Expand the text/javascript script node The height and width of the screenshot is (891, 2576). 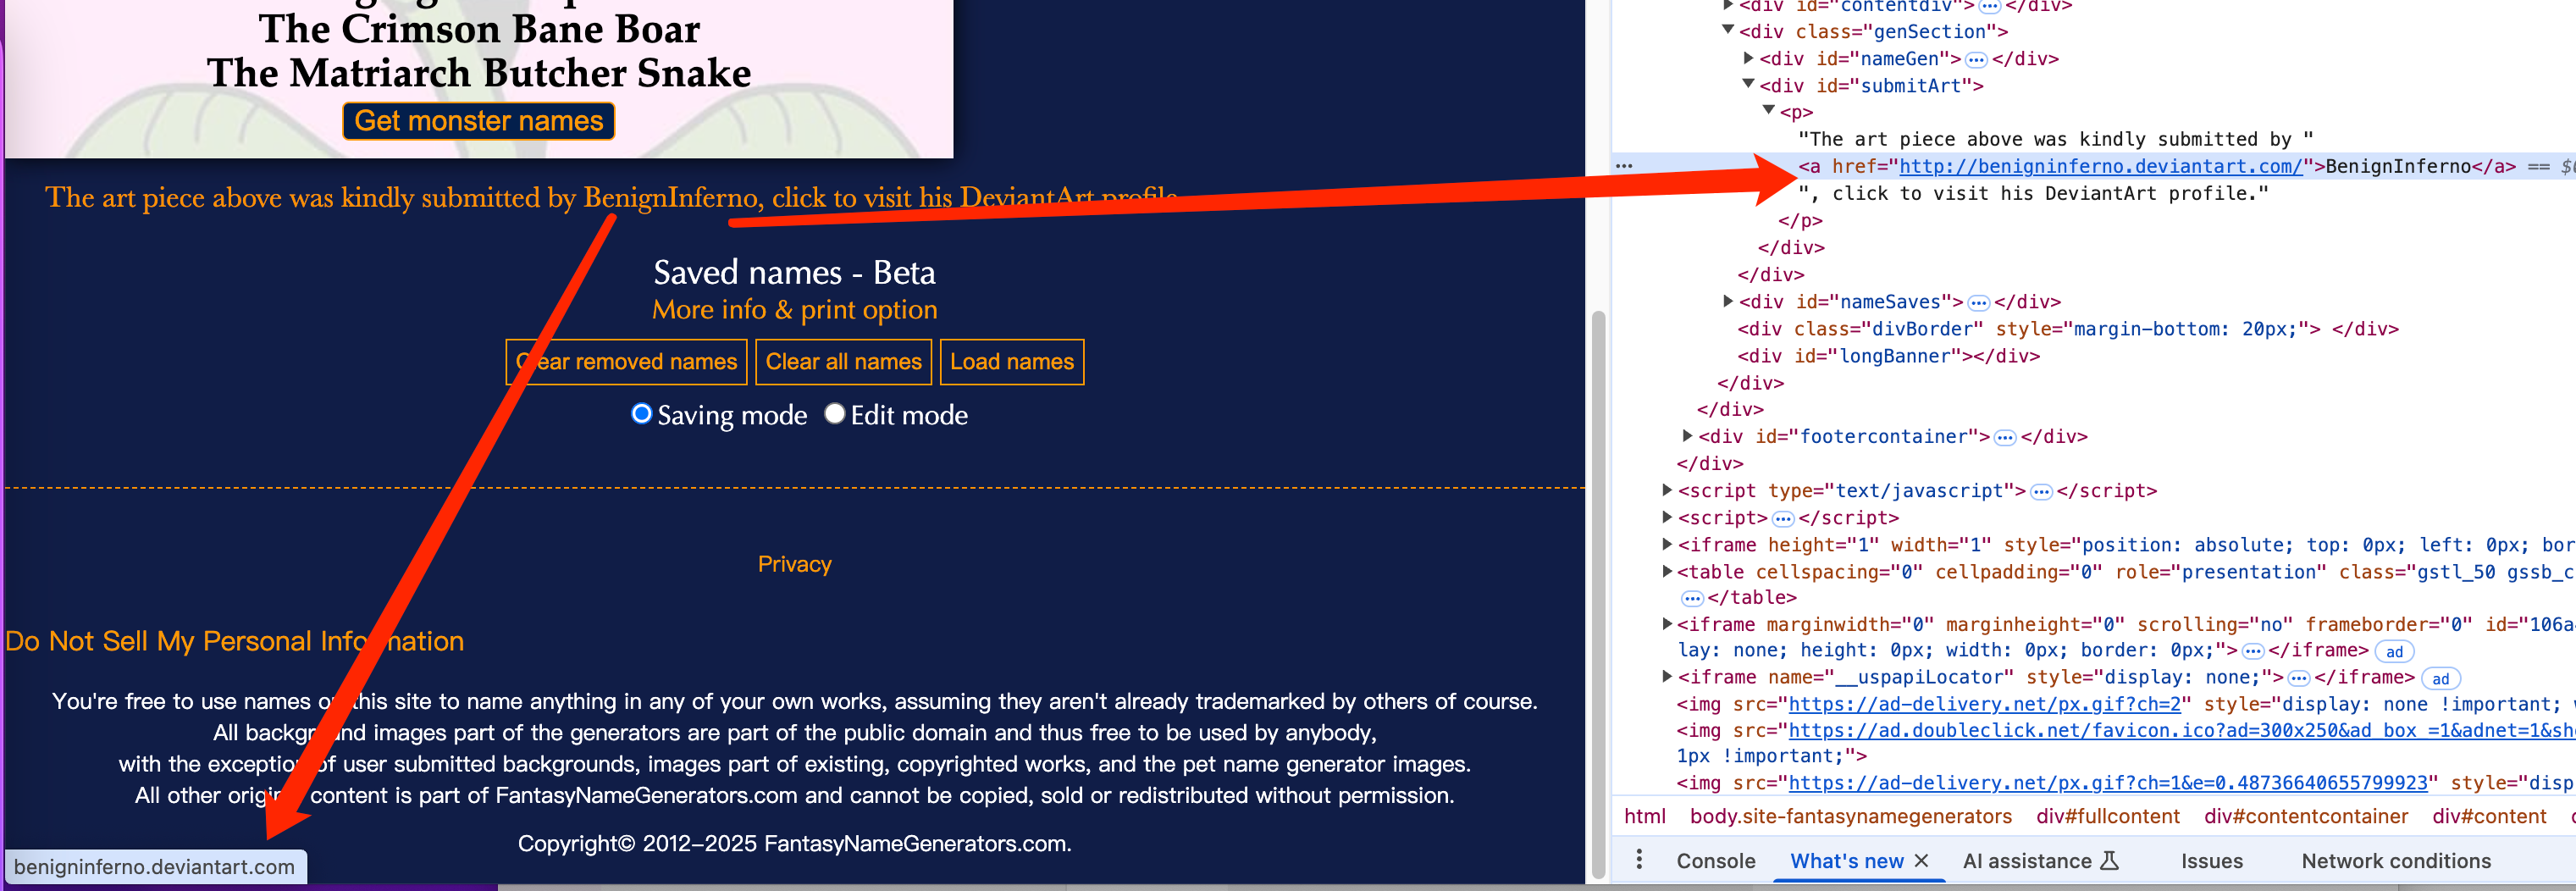[x=1666, y=490]
